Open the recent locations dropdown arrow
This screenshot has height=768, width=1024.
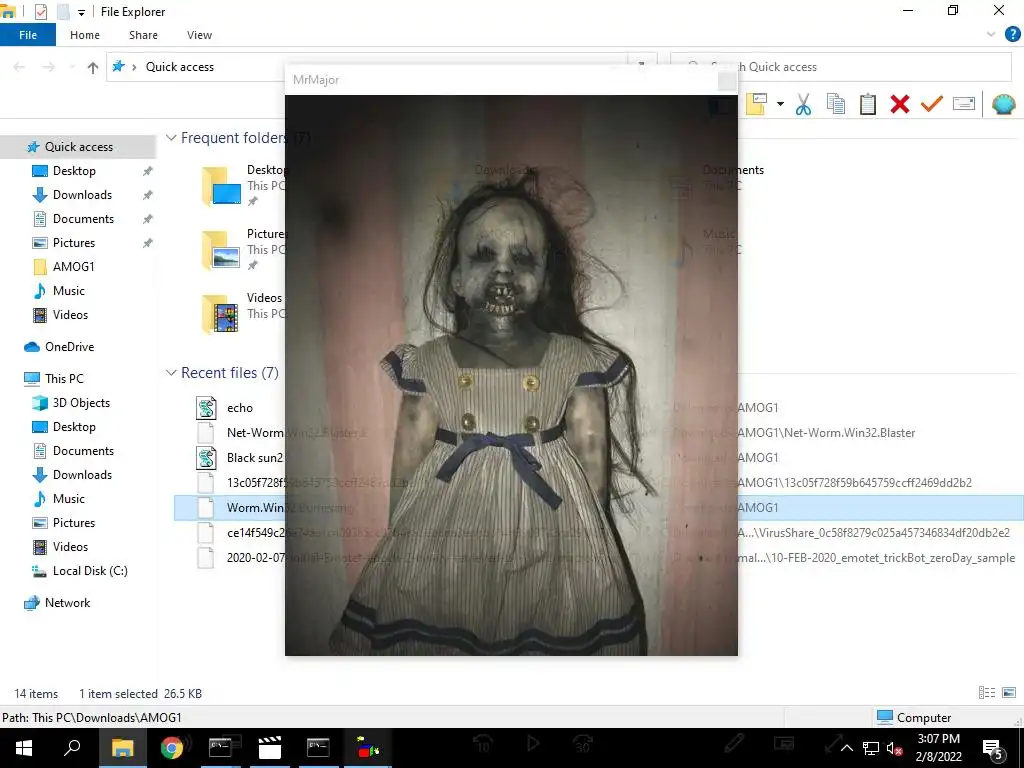pos(72,67)
